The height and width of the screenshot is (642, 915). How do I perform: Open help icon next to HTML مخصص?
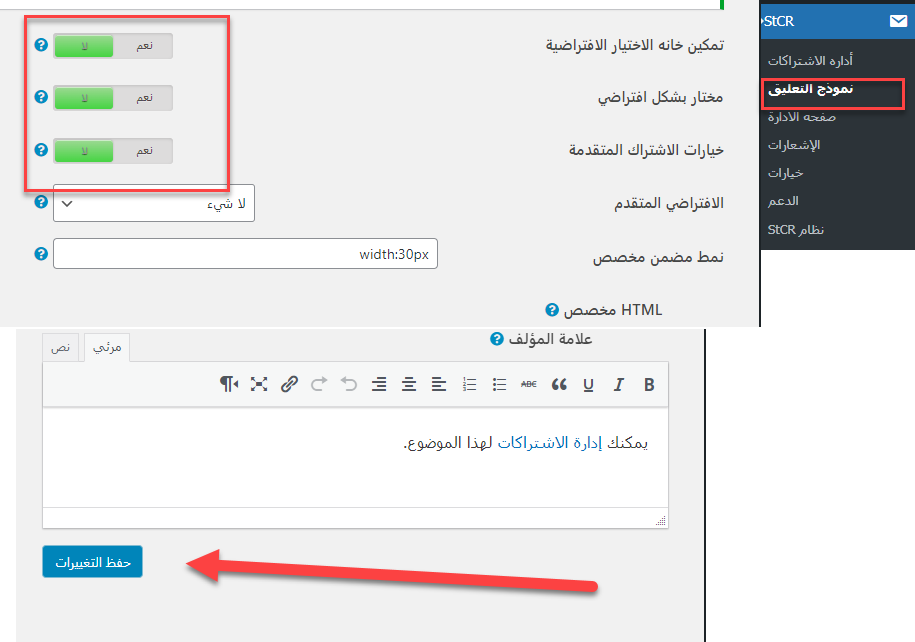click(552, 310)
